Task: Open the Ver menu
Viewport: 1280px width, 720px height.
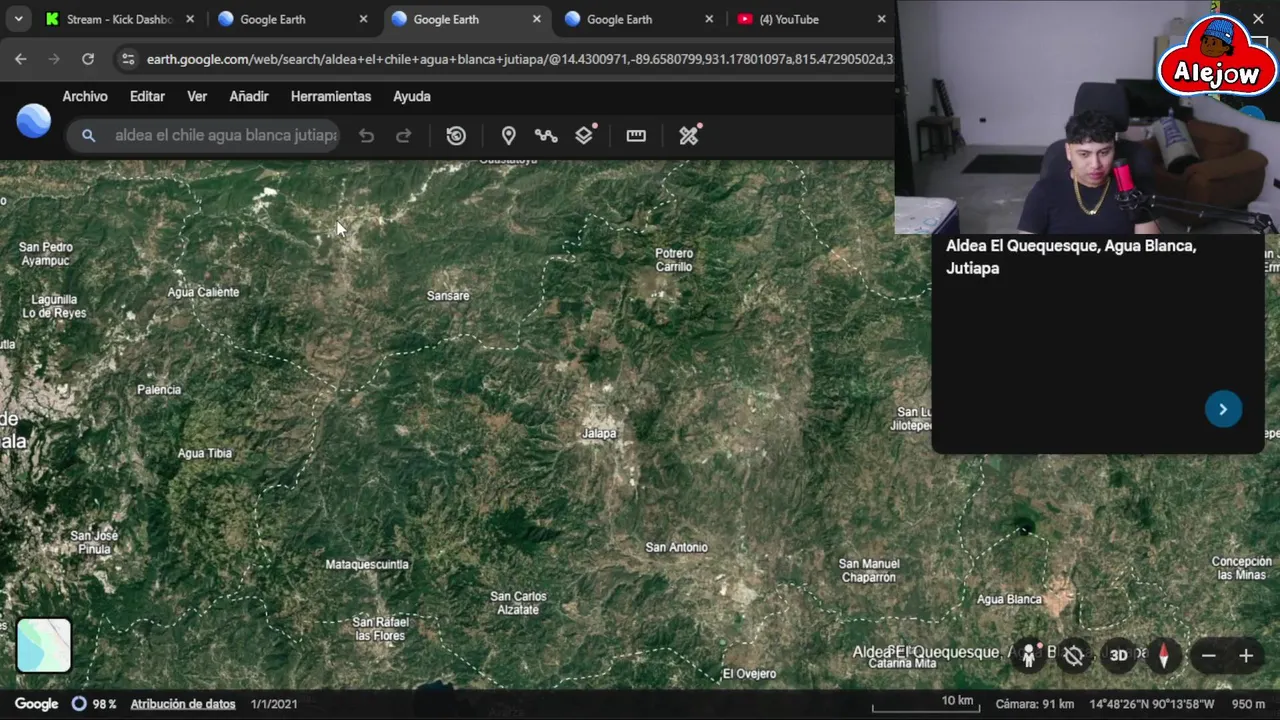Action: tap(197, 96)
